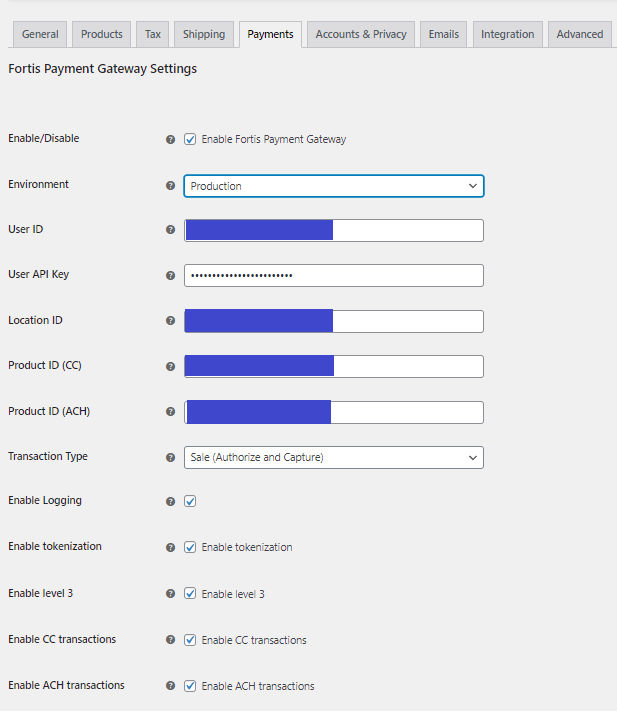The height and width of the screenshot is (712, 617).
Task: Select the Payments tab
Action: coord(270,34)
